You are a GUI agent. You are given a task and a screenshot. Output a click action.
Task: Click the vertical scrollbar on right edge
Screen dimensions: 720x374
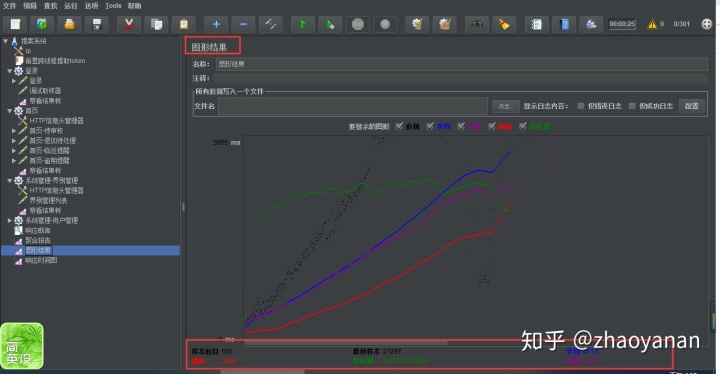point(714,316)
